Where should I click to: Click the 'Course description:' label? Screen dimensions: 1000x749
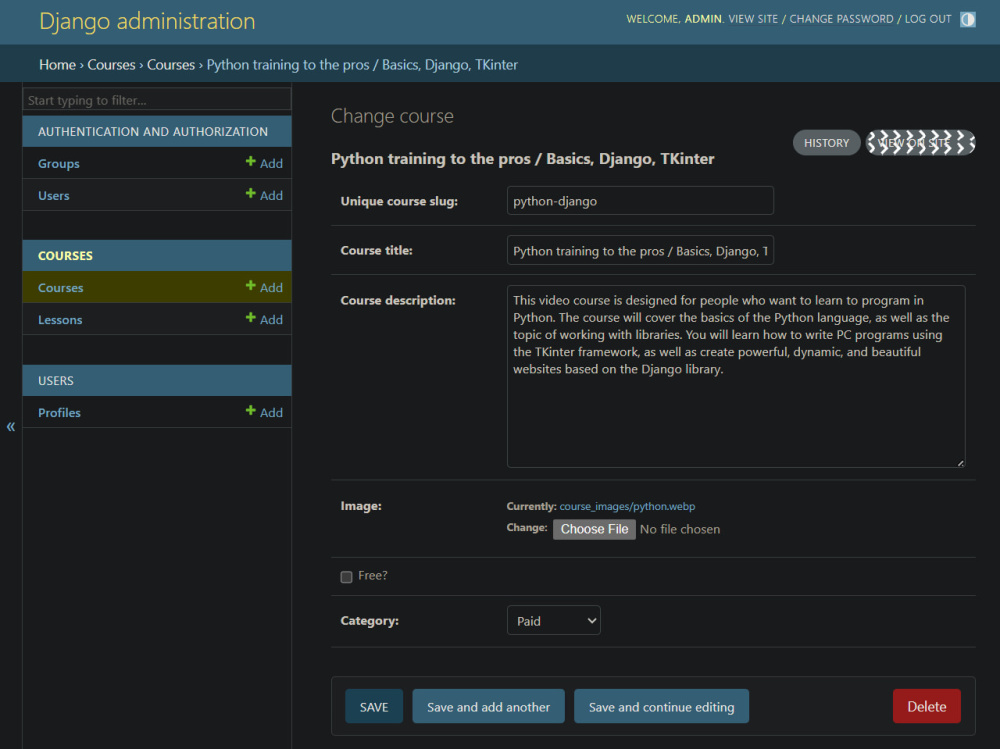pyautogui.click(x=398, y=300)
